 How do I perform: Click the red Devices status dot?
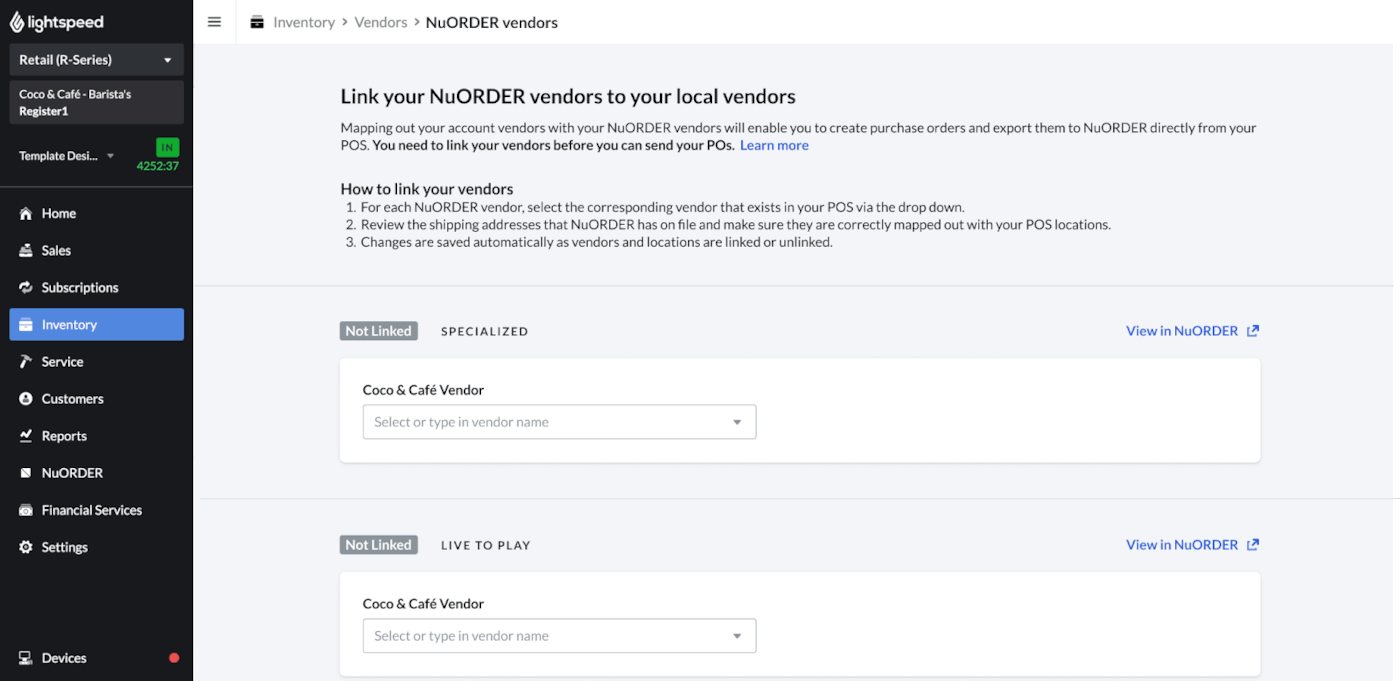tap(174, 658)
